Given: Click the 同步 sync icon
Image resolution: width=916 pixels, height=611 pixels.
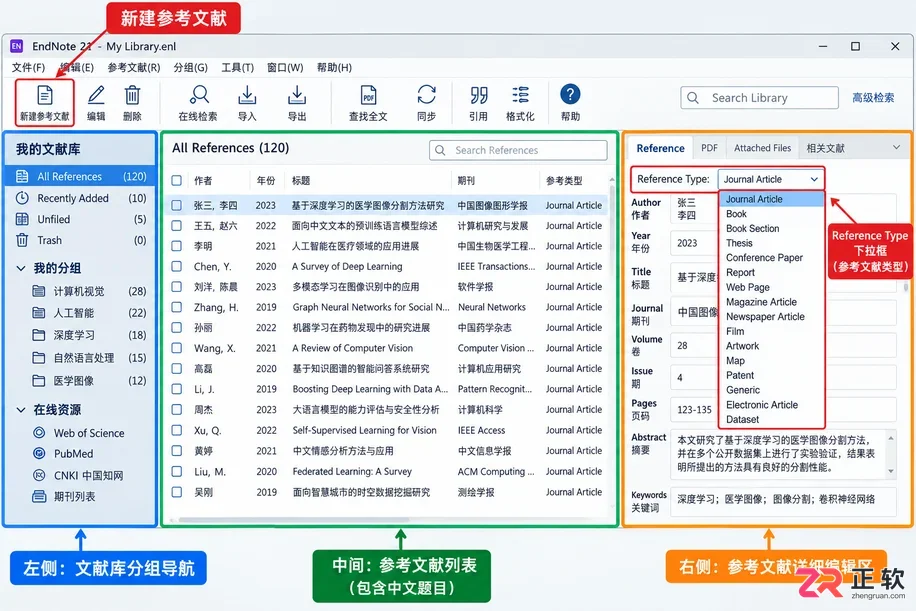Looking at the screenshot, I should click(426, 95).
